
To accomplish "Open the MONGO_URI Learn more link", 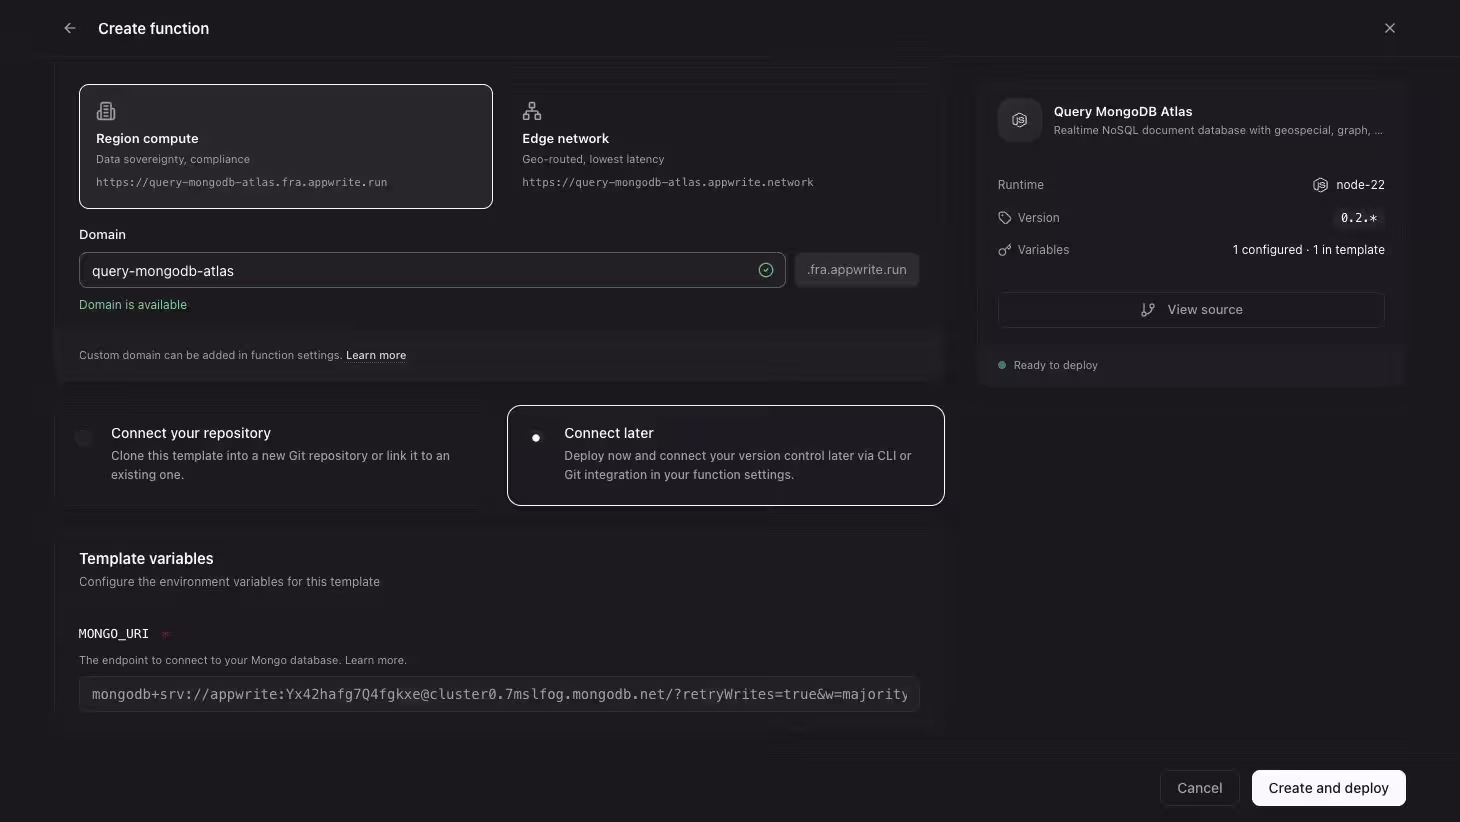I will [x=376, y=660].
